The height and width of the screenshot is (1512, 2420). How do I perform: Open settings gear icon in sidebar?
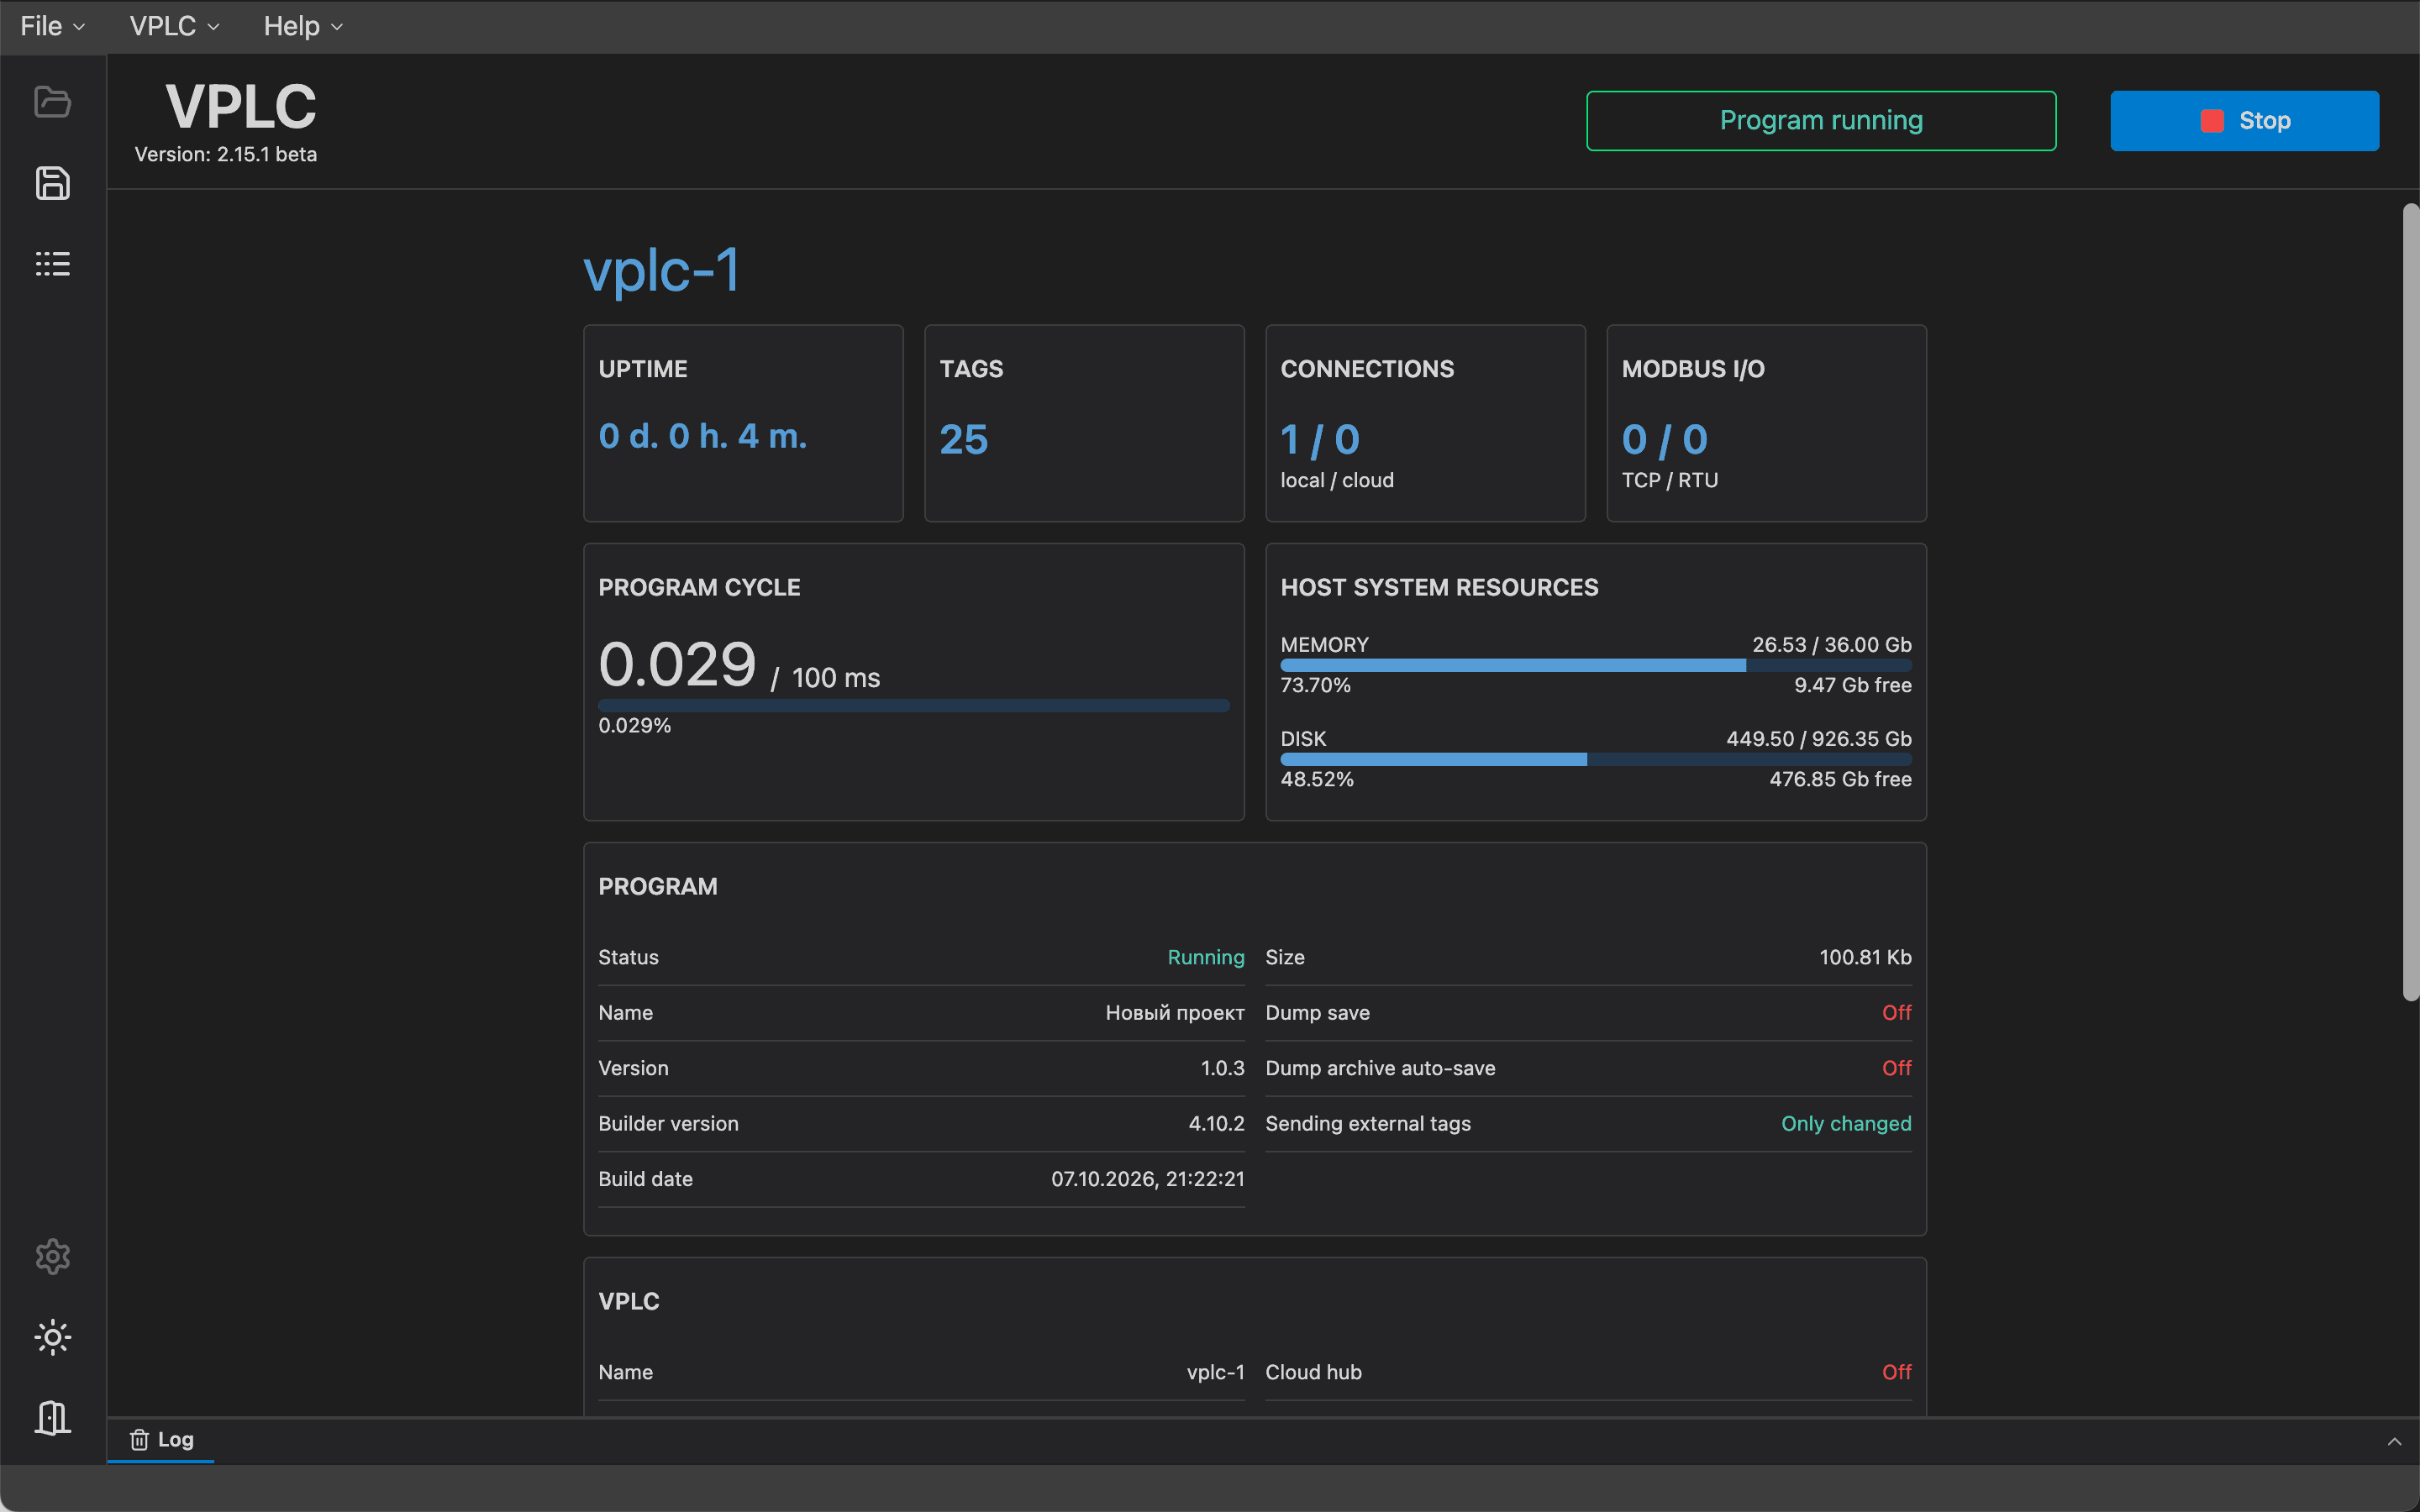52,1256
